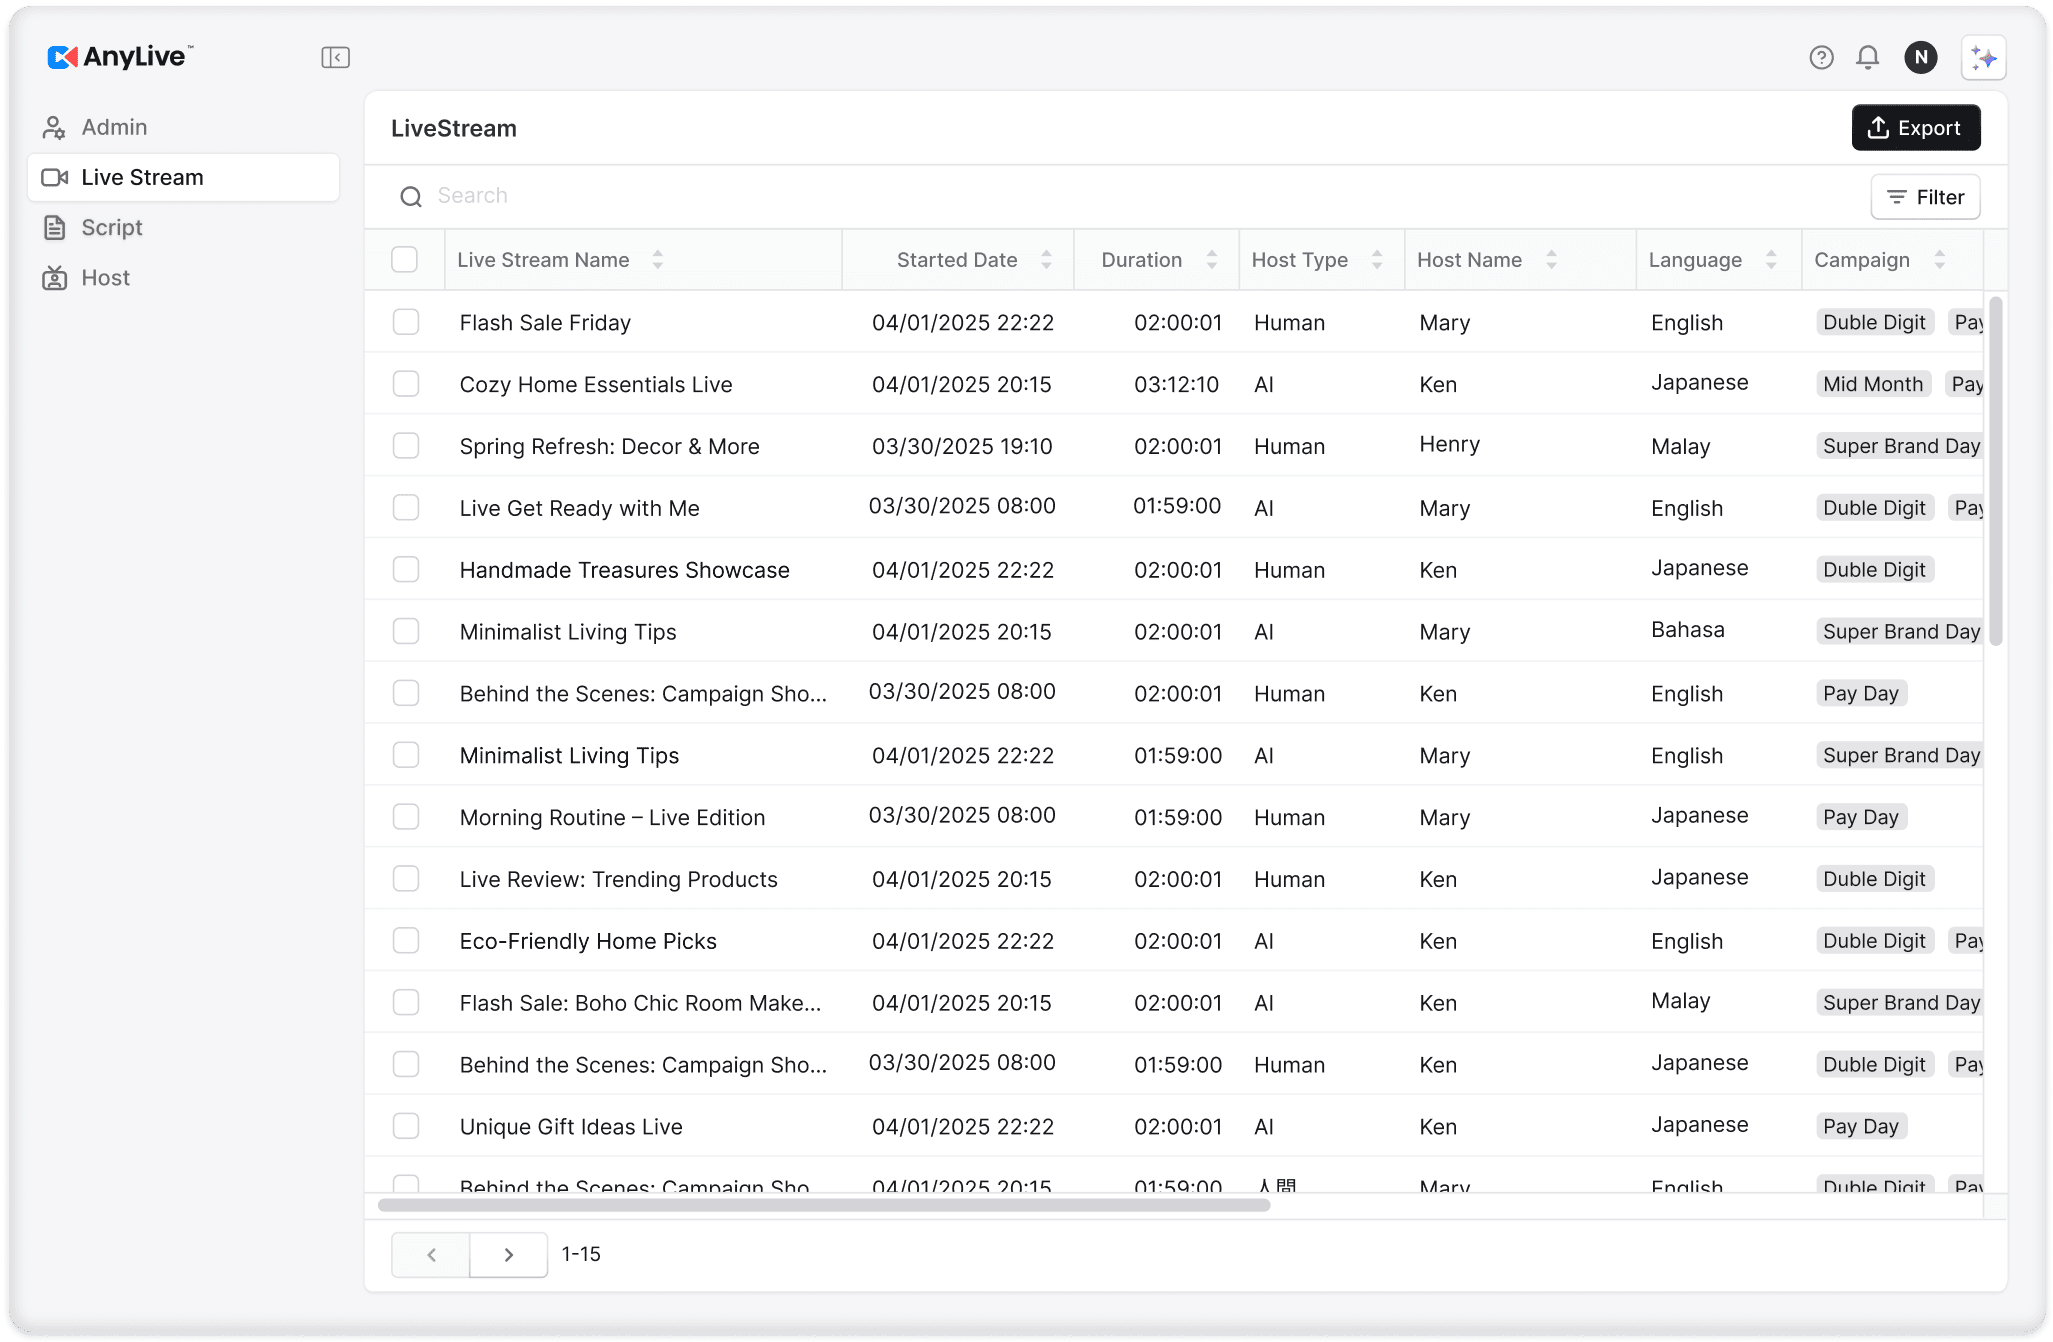The image size is (2053, 1342).
Task: Check the Flash Sale Friday row checkbox
Action: pos(406,322)
